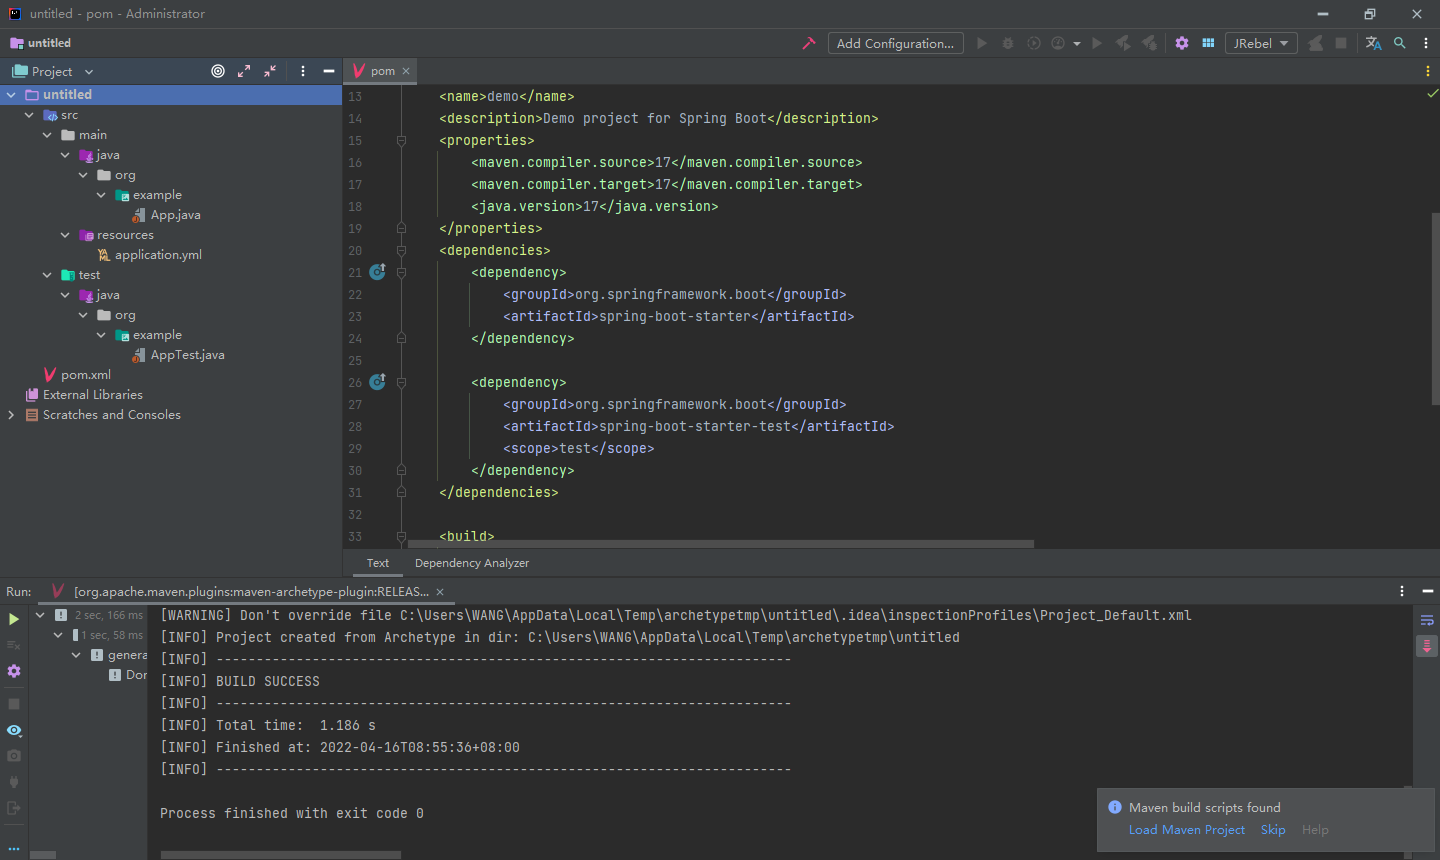Collapse the 2 sec, 166 ms run node
1440x860 pixels.
tap(40, 615)
